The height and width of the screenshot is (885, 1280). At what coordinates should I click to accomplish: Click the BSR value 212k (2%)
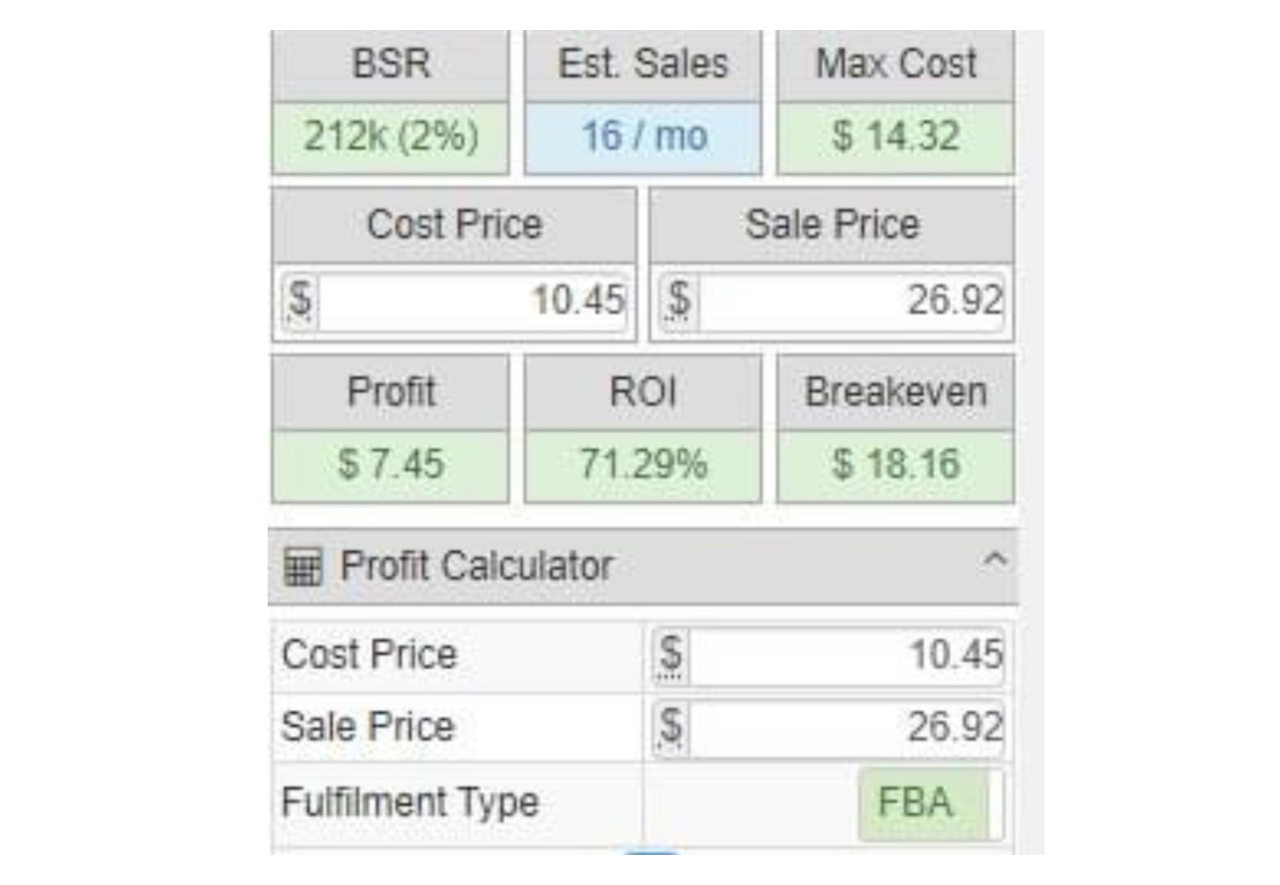coord(390,136)
